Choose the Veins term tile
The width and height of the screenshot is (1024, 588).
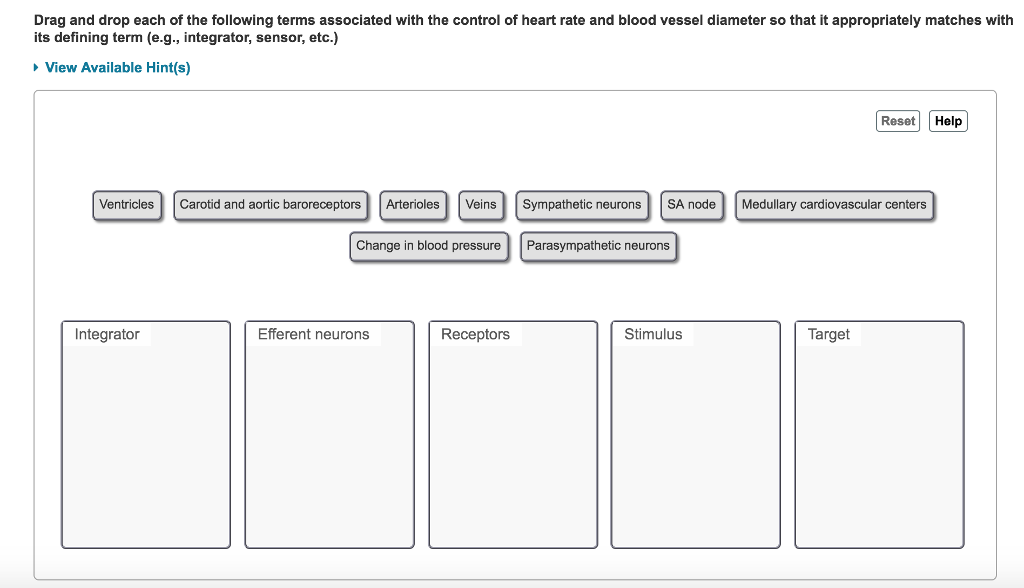[481, 205]
